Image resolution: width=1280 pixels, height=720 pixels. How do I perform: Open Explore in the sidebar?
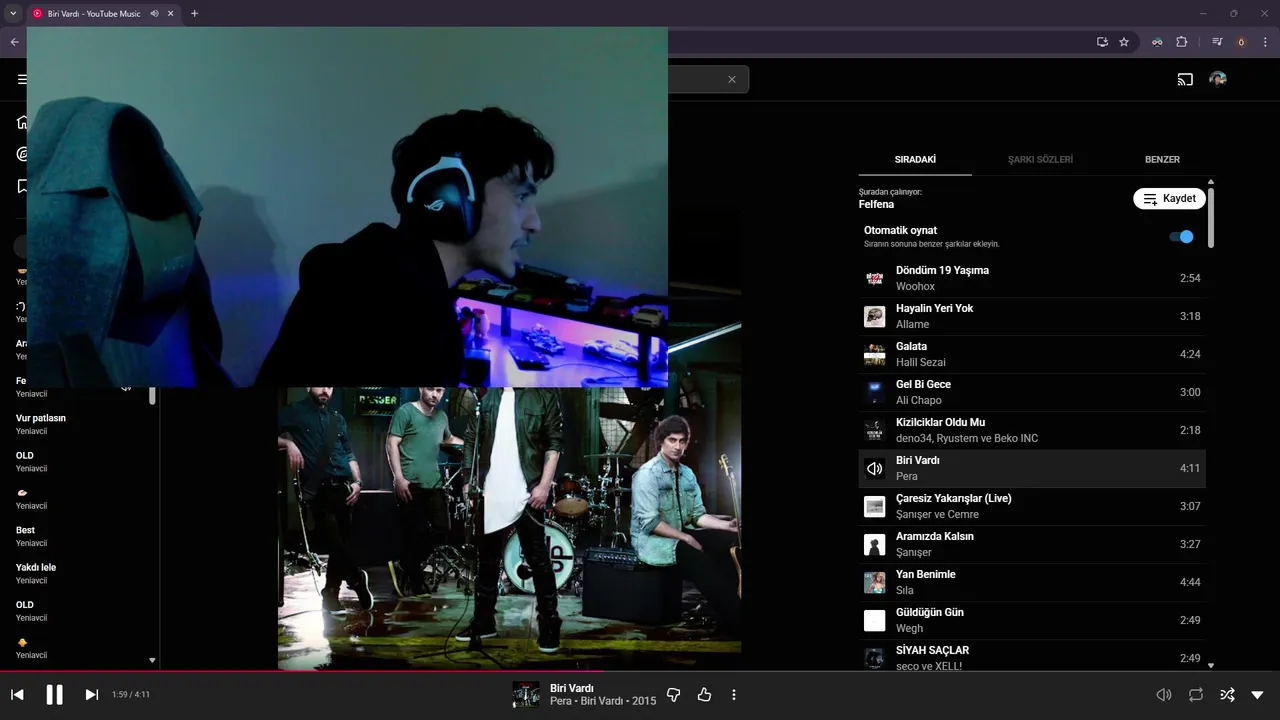[x=21, y=154]
